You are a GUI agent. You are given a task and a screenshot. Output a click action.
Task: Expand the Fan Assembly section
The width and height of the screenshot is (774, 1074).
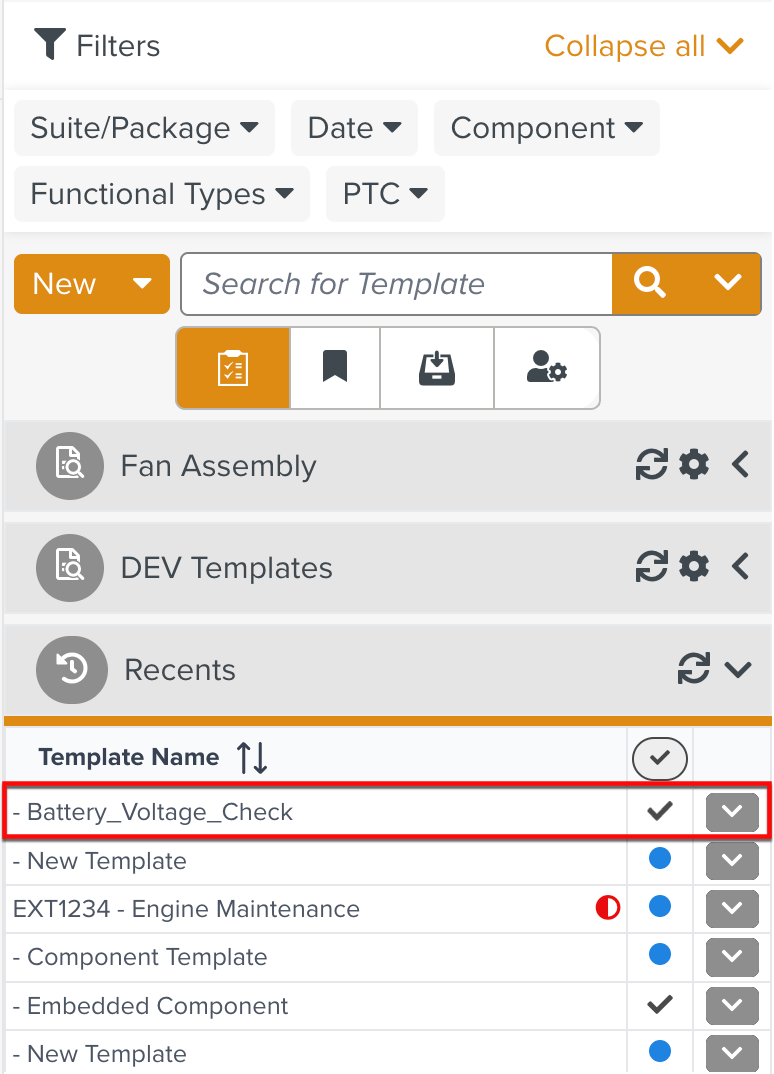point(740,465)
